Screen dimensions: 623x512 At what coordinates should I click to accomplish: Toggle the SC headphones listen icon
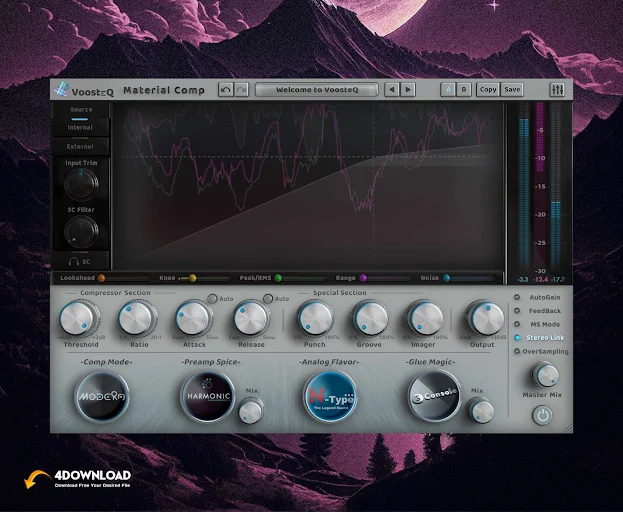[x=74, y=262]
